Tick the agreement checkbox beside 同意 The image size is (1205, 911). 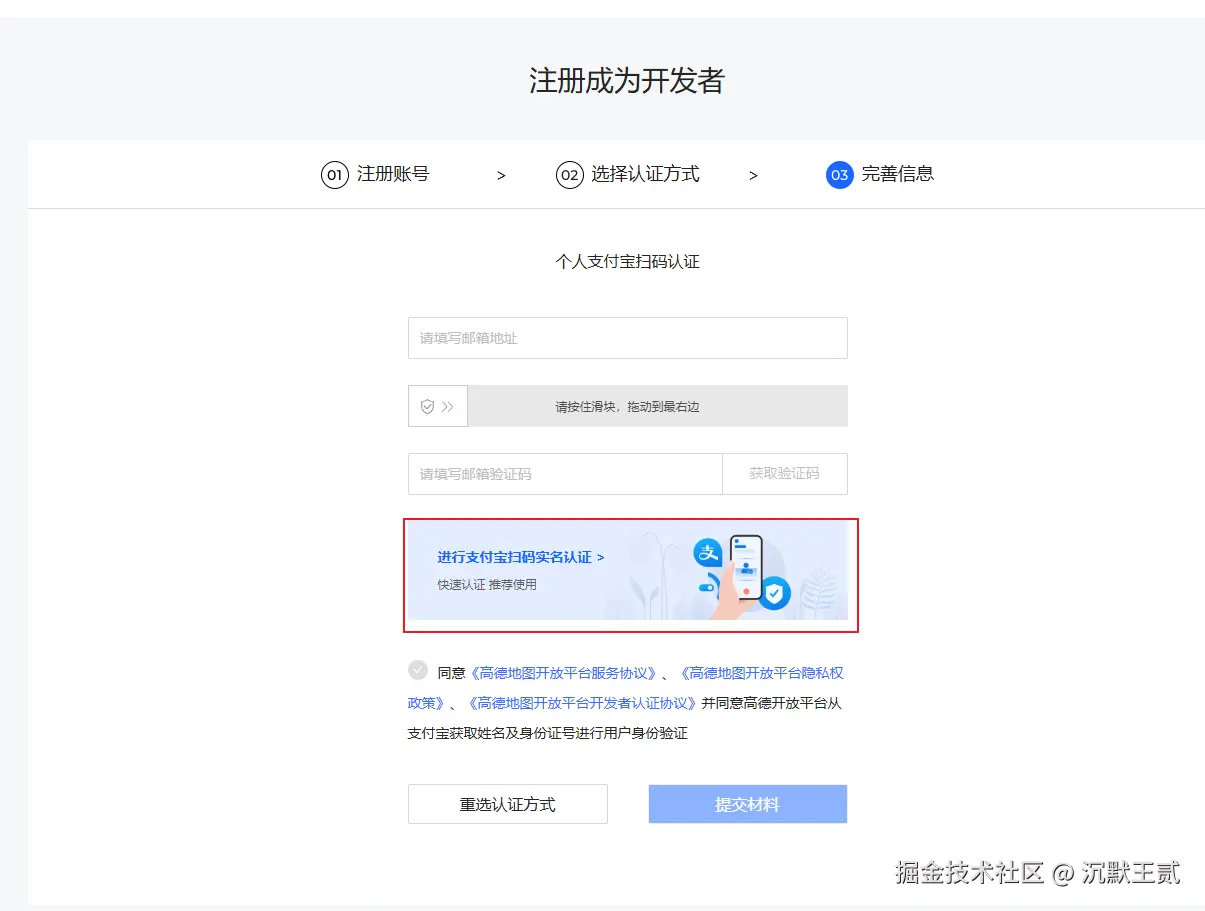(418, 670)
